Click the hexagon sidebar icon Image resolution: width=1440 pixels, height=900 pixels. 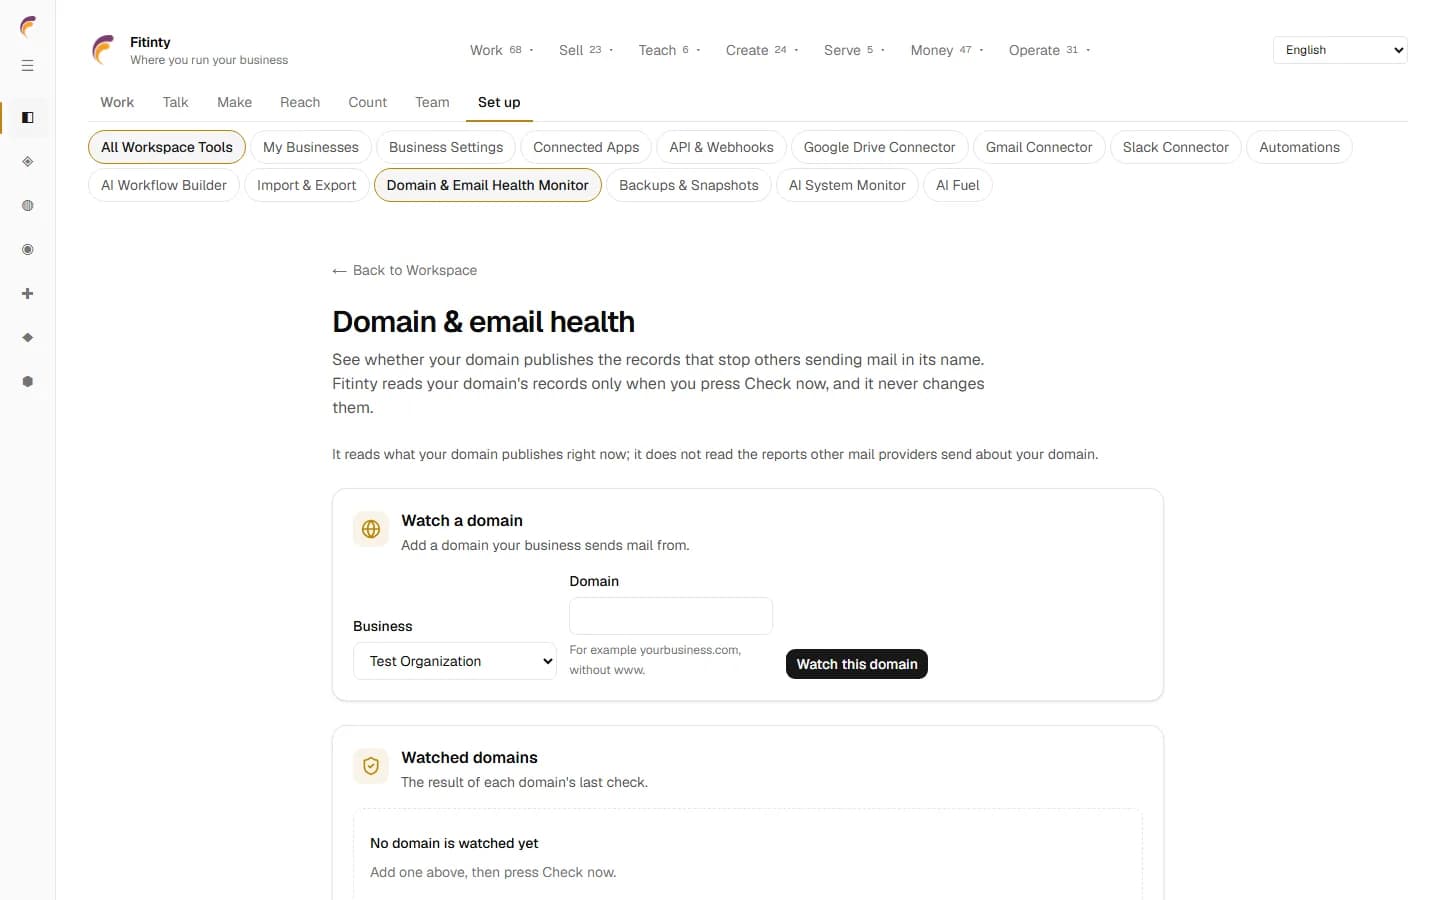coord(28,382)
